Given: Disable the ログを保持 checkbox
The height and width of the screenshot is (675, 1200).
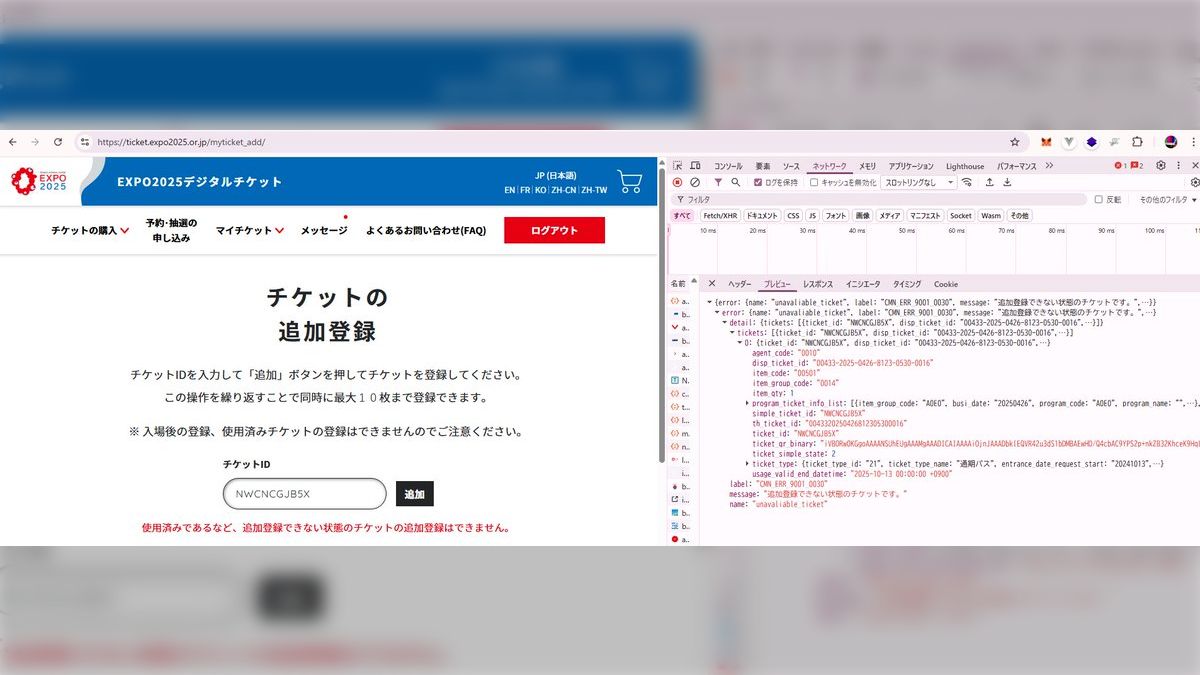Looking at the screenshot, I should tap(756, 182).
